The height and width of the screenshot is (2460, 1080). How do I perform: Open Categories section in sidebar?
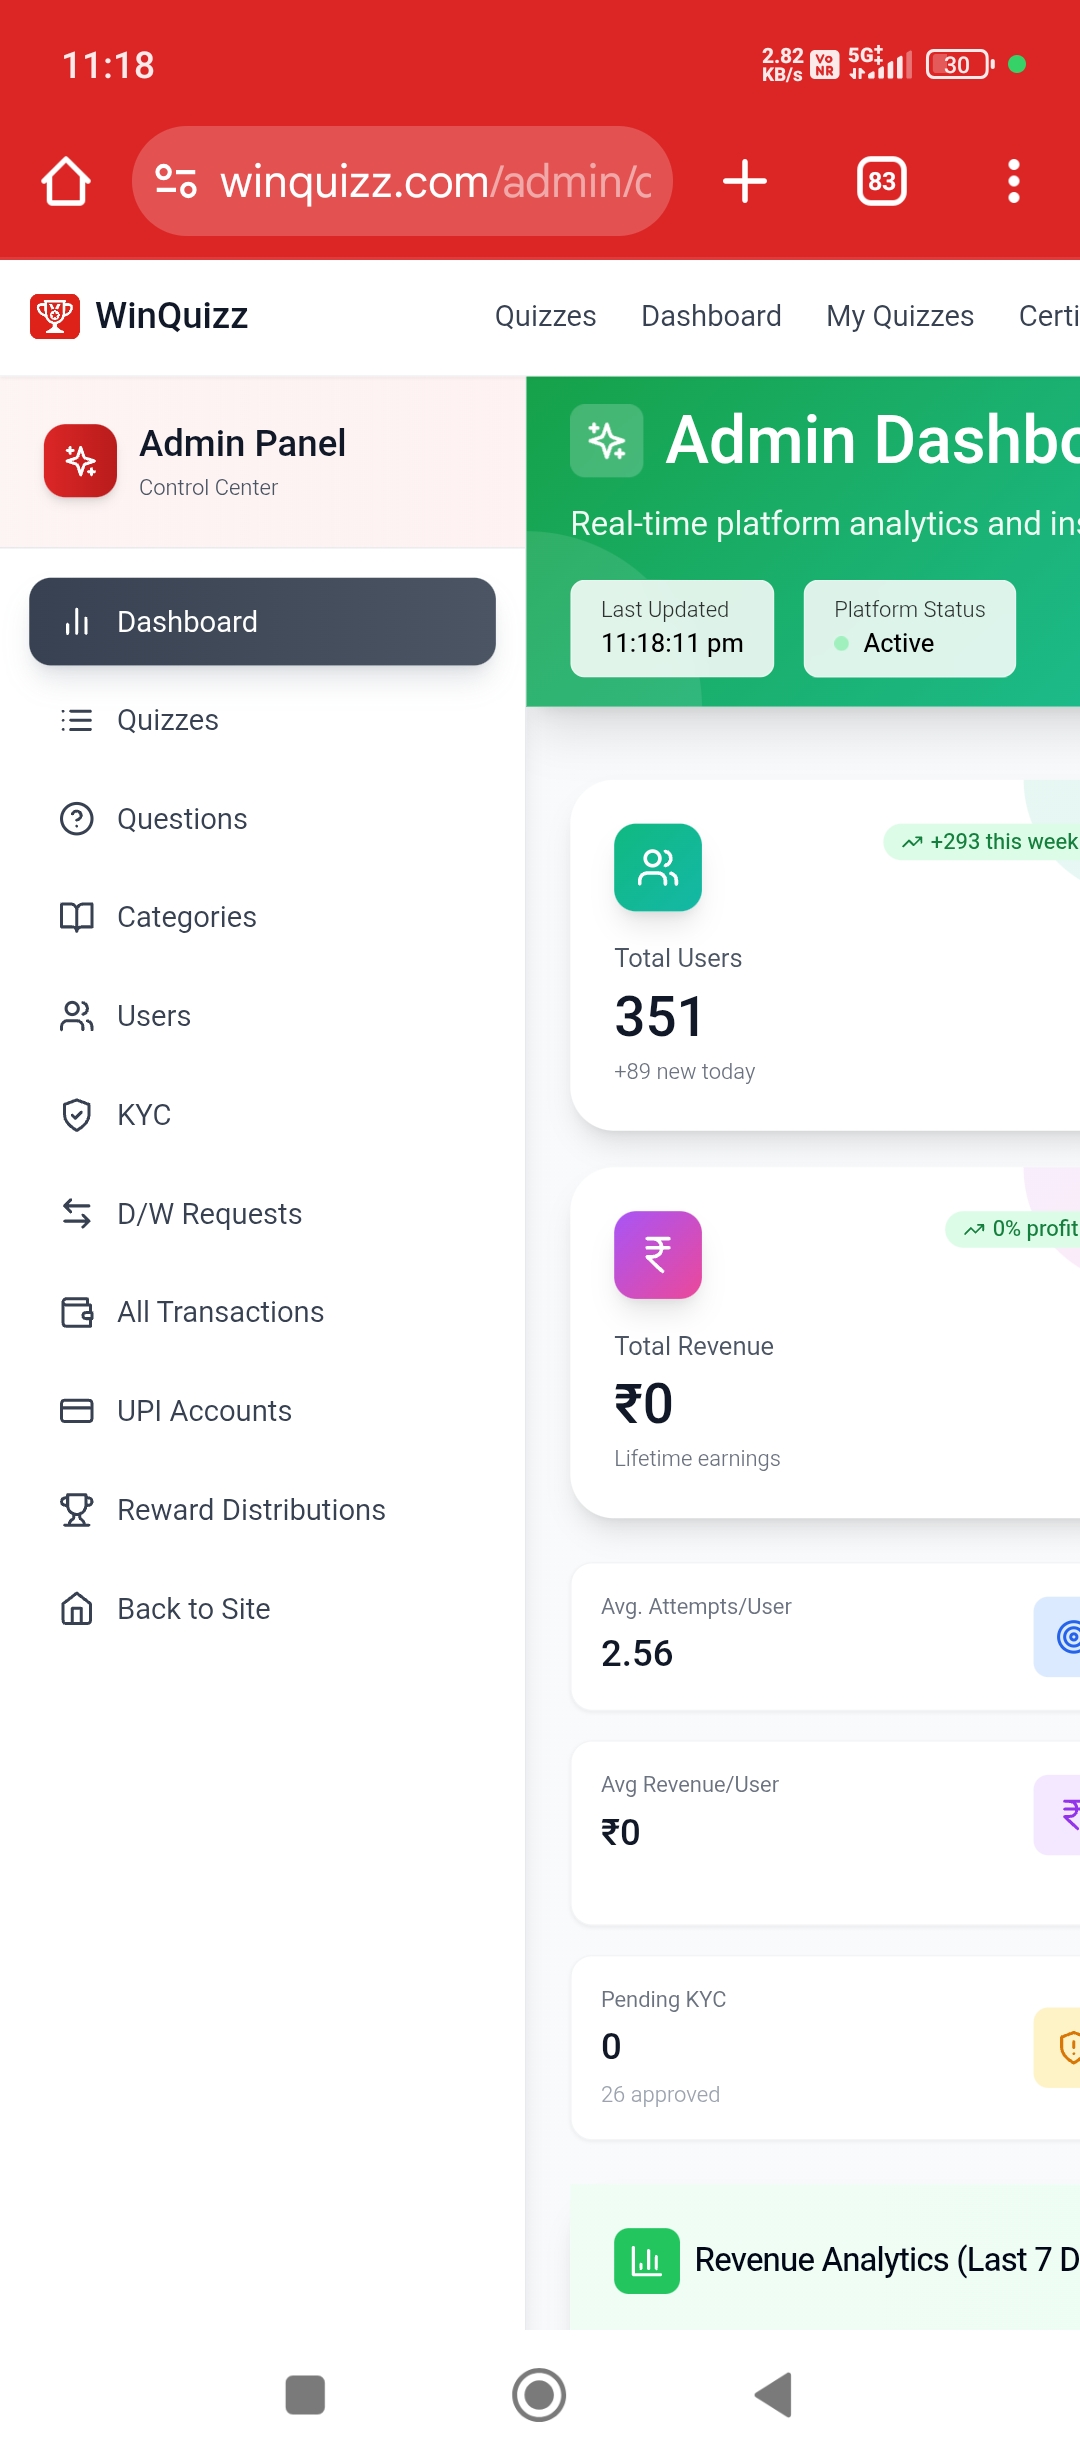tap(186, 917)
